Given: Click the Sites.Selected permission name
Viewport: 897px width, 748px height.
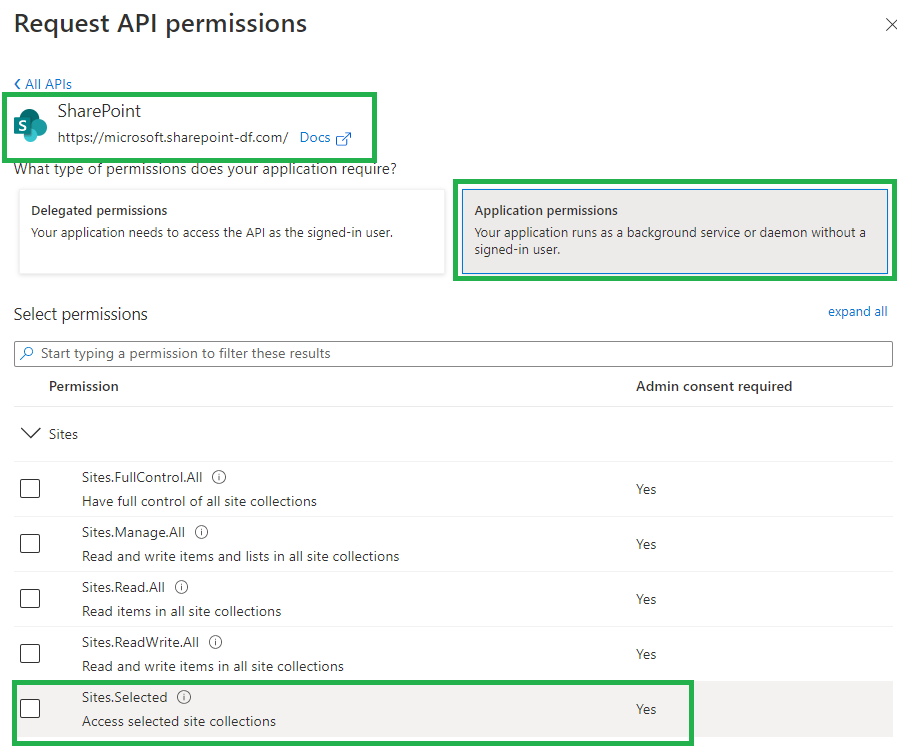Looking at the screenshot, I should (124, 697).
